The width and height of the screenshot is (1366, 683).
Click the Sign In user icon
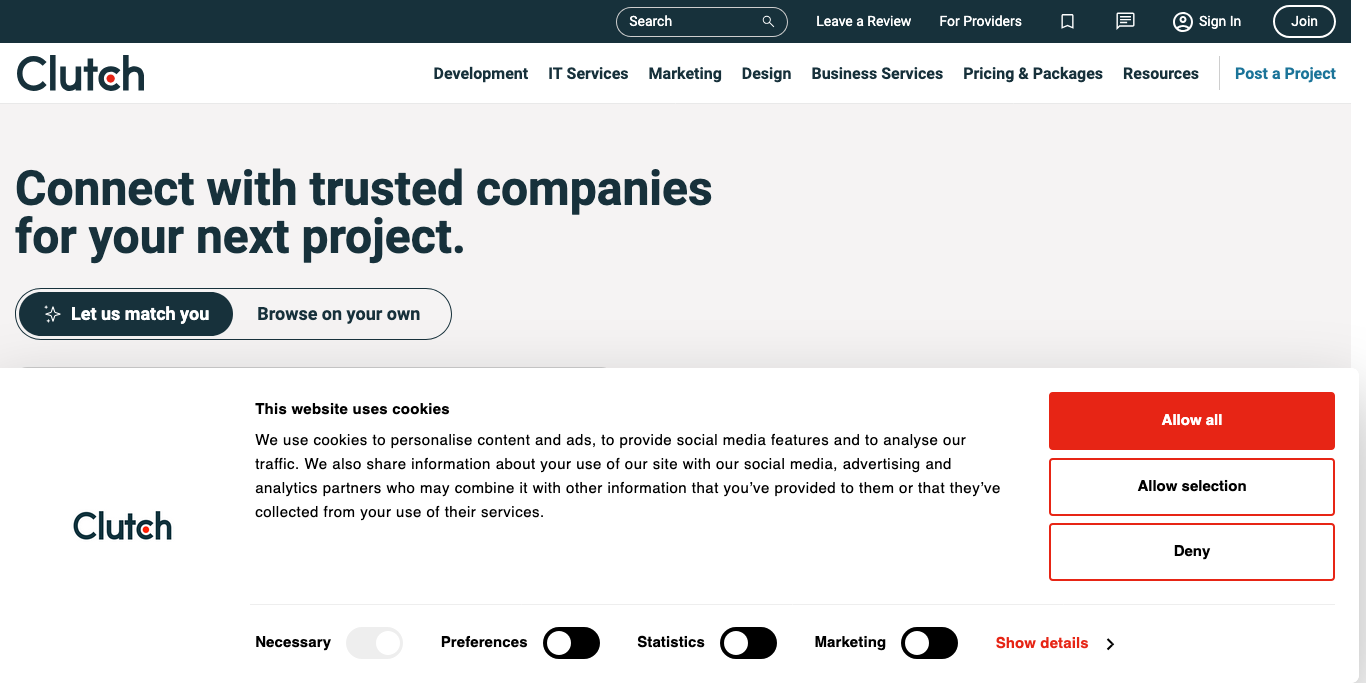1183,21
